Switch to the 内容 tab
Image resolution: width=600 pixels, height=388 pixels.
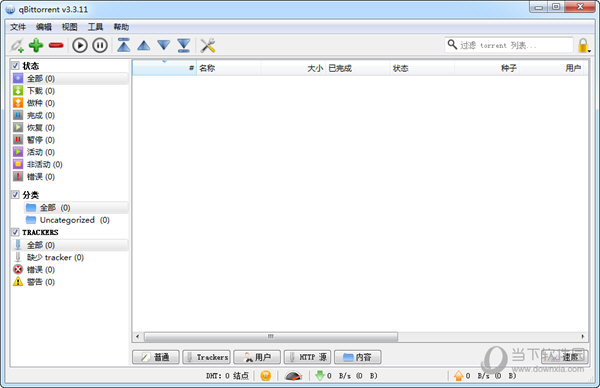[x=358, y=357]
